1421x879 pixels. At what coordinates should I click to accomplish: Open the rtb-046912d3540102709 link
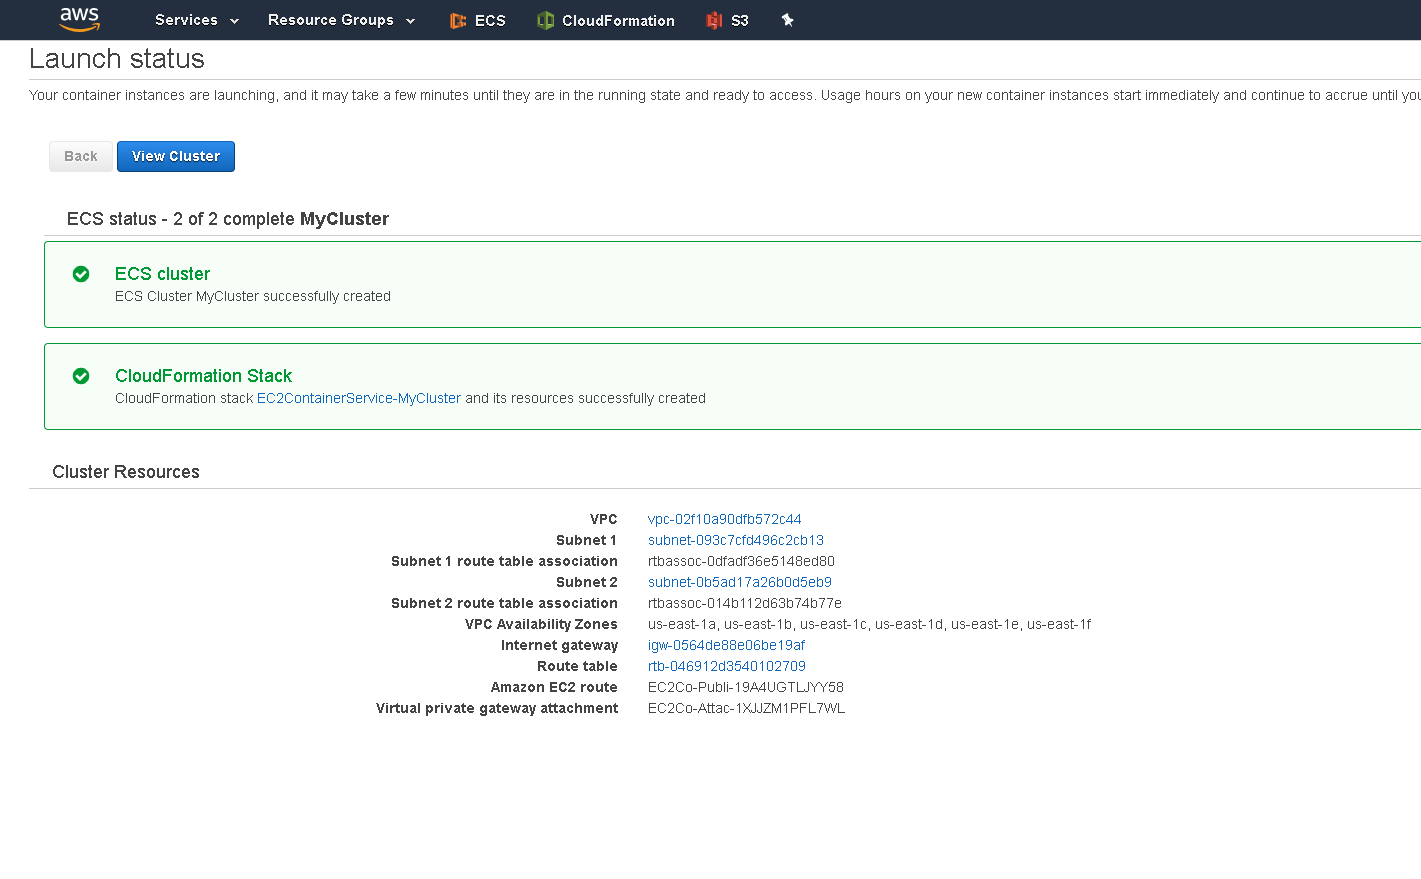[727, 666]
